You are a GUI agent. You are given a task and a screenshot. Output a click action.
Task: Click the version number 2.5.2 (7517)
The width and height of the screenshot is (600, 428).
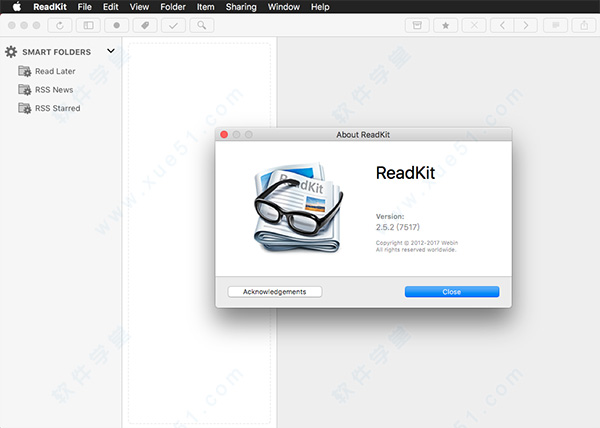click(x=398, y=227)
